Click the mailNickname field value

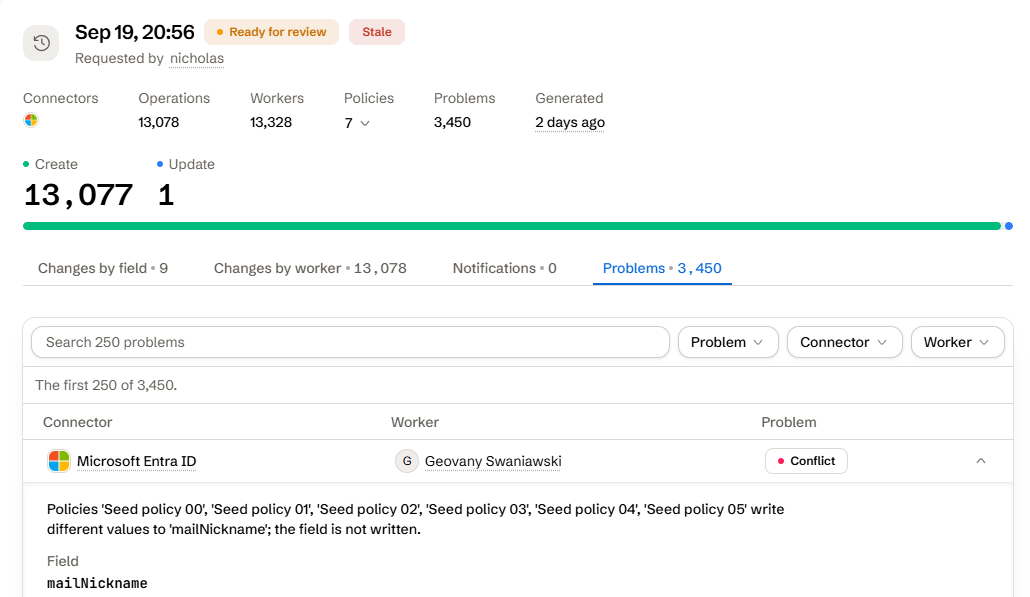coord(97,583)
